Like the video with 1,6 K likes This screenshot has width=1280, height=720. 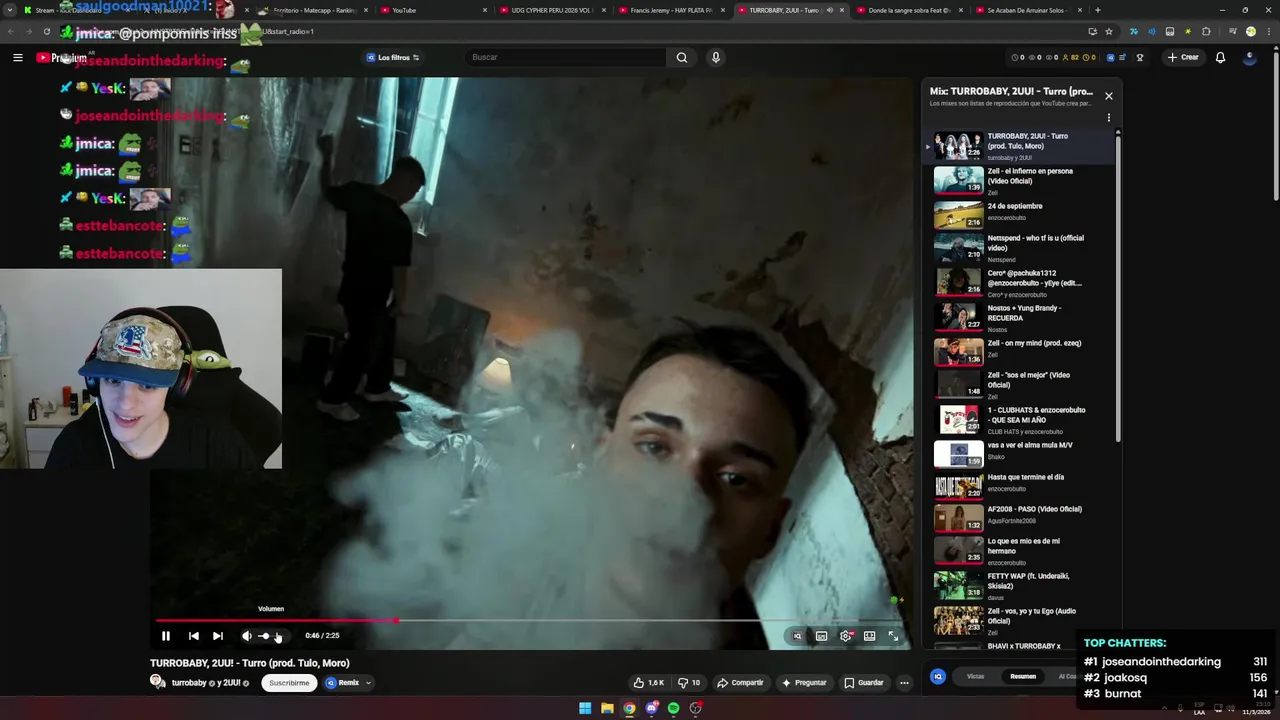(x=649, y=683)
